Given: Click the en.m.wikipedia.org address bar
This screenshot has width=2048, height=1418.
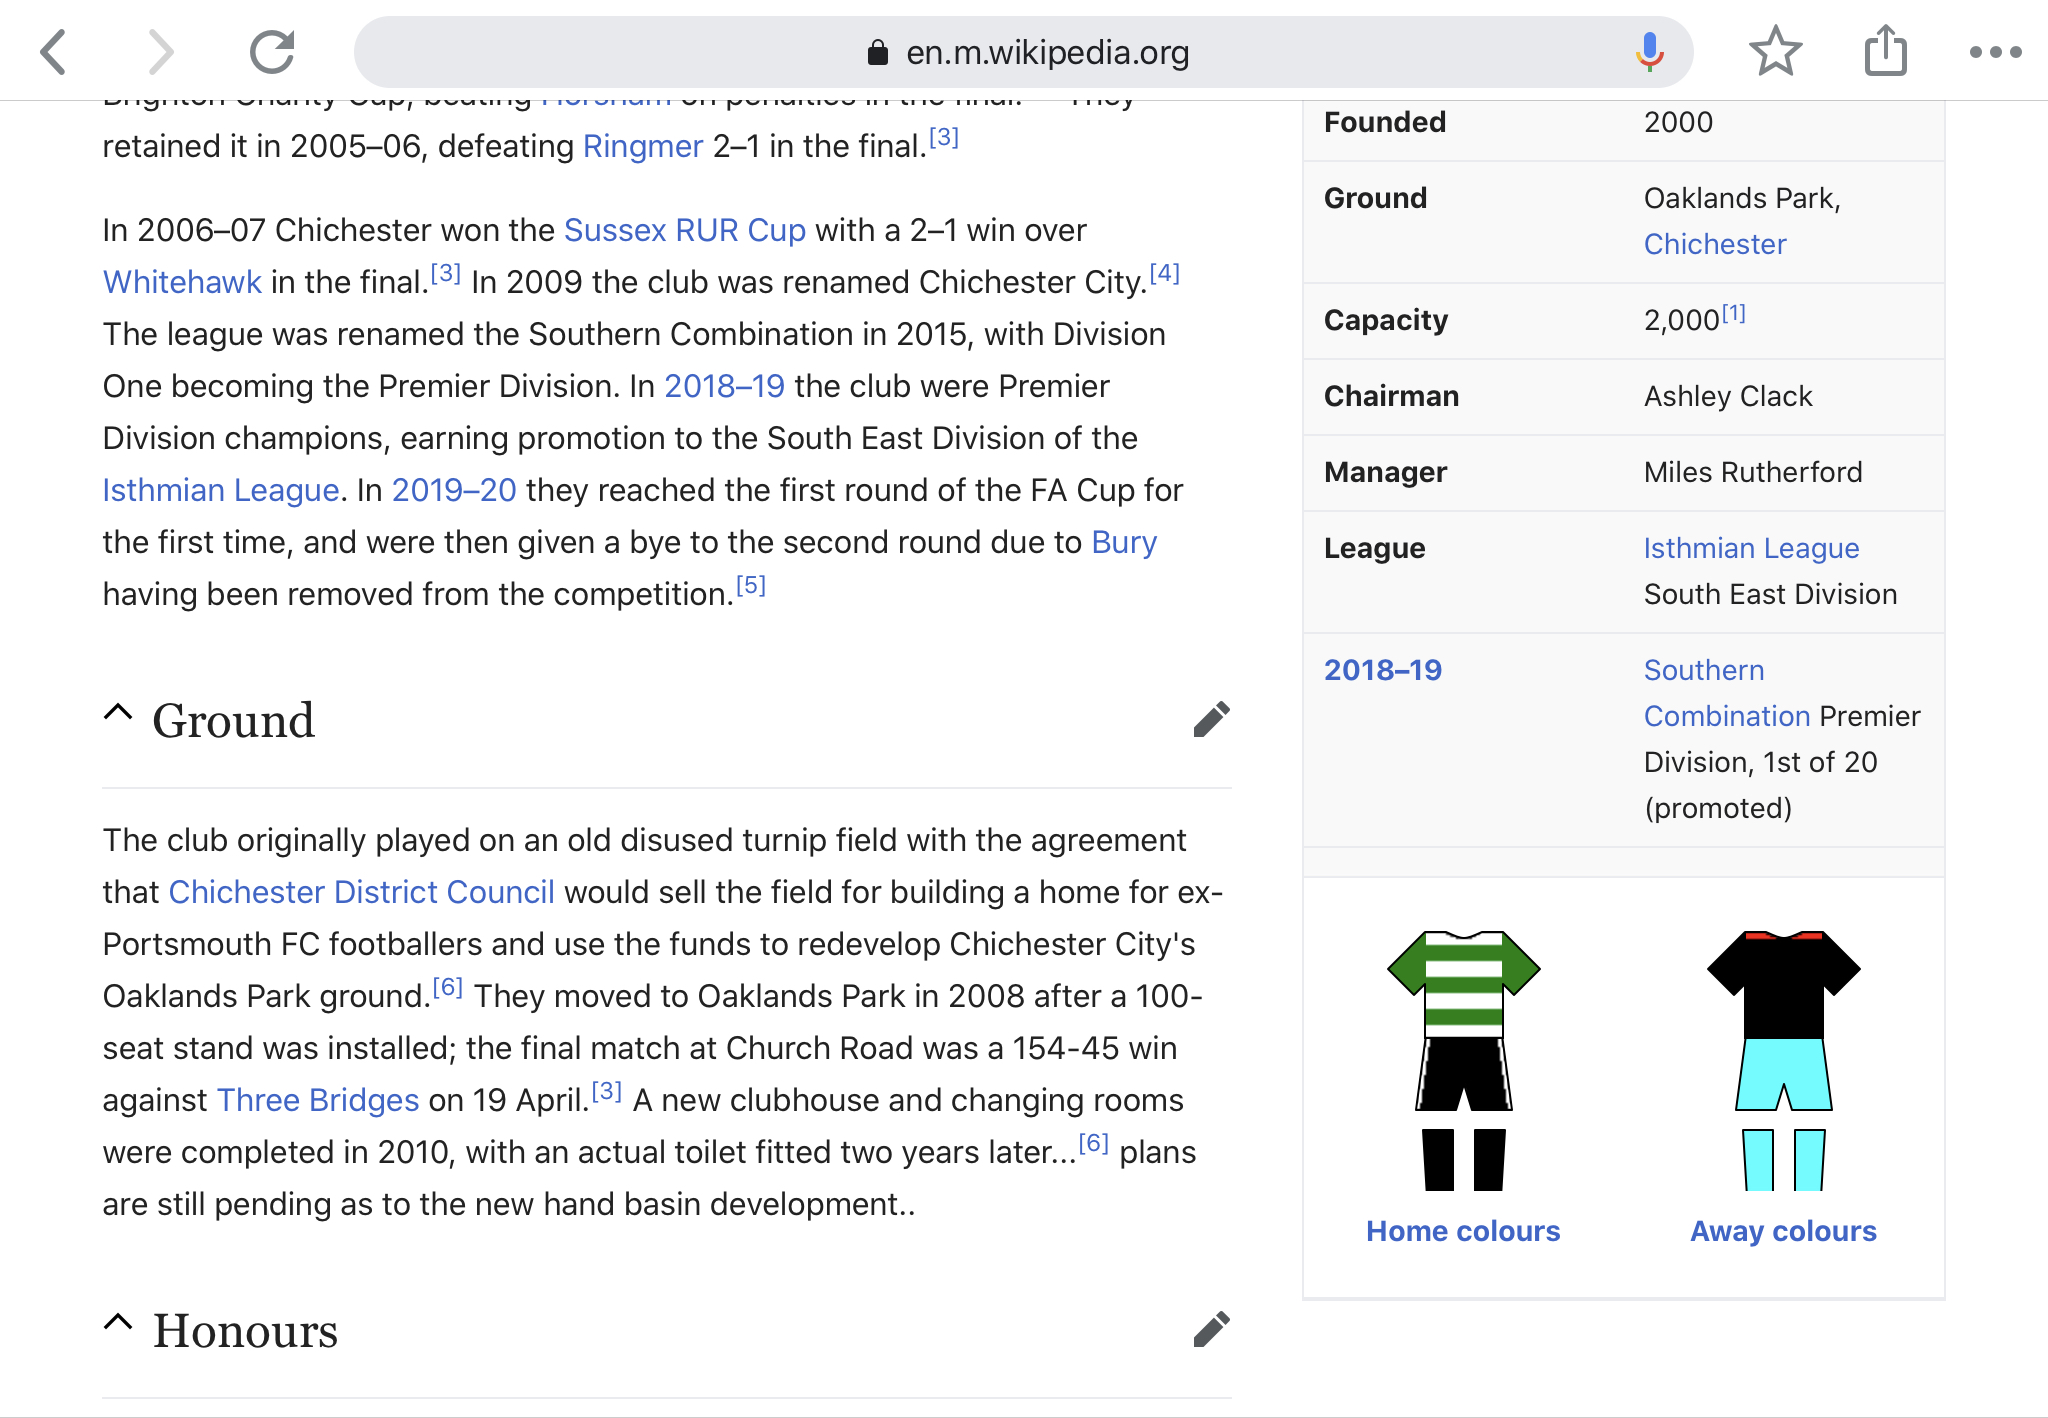Looking at the screenshot, I should 1023,52.
